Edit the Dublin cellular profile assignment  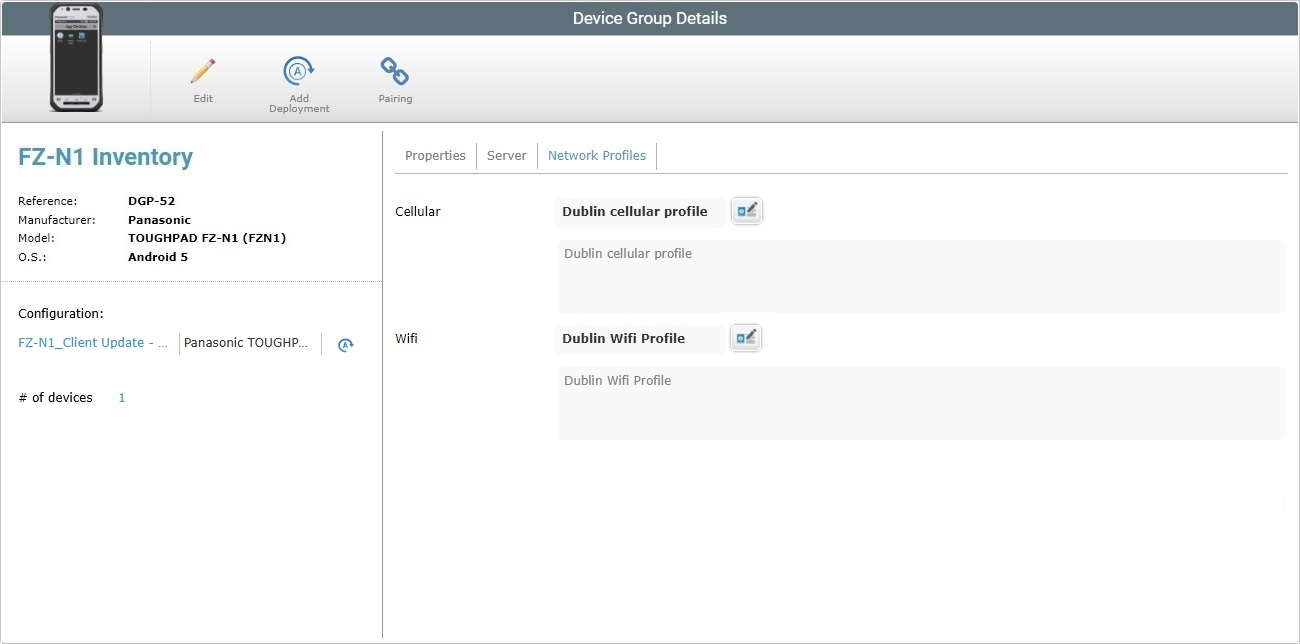(746, 210)
